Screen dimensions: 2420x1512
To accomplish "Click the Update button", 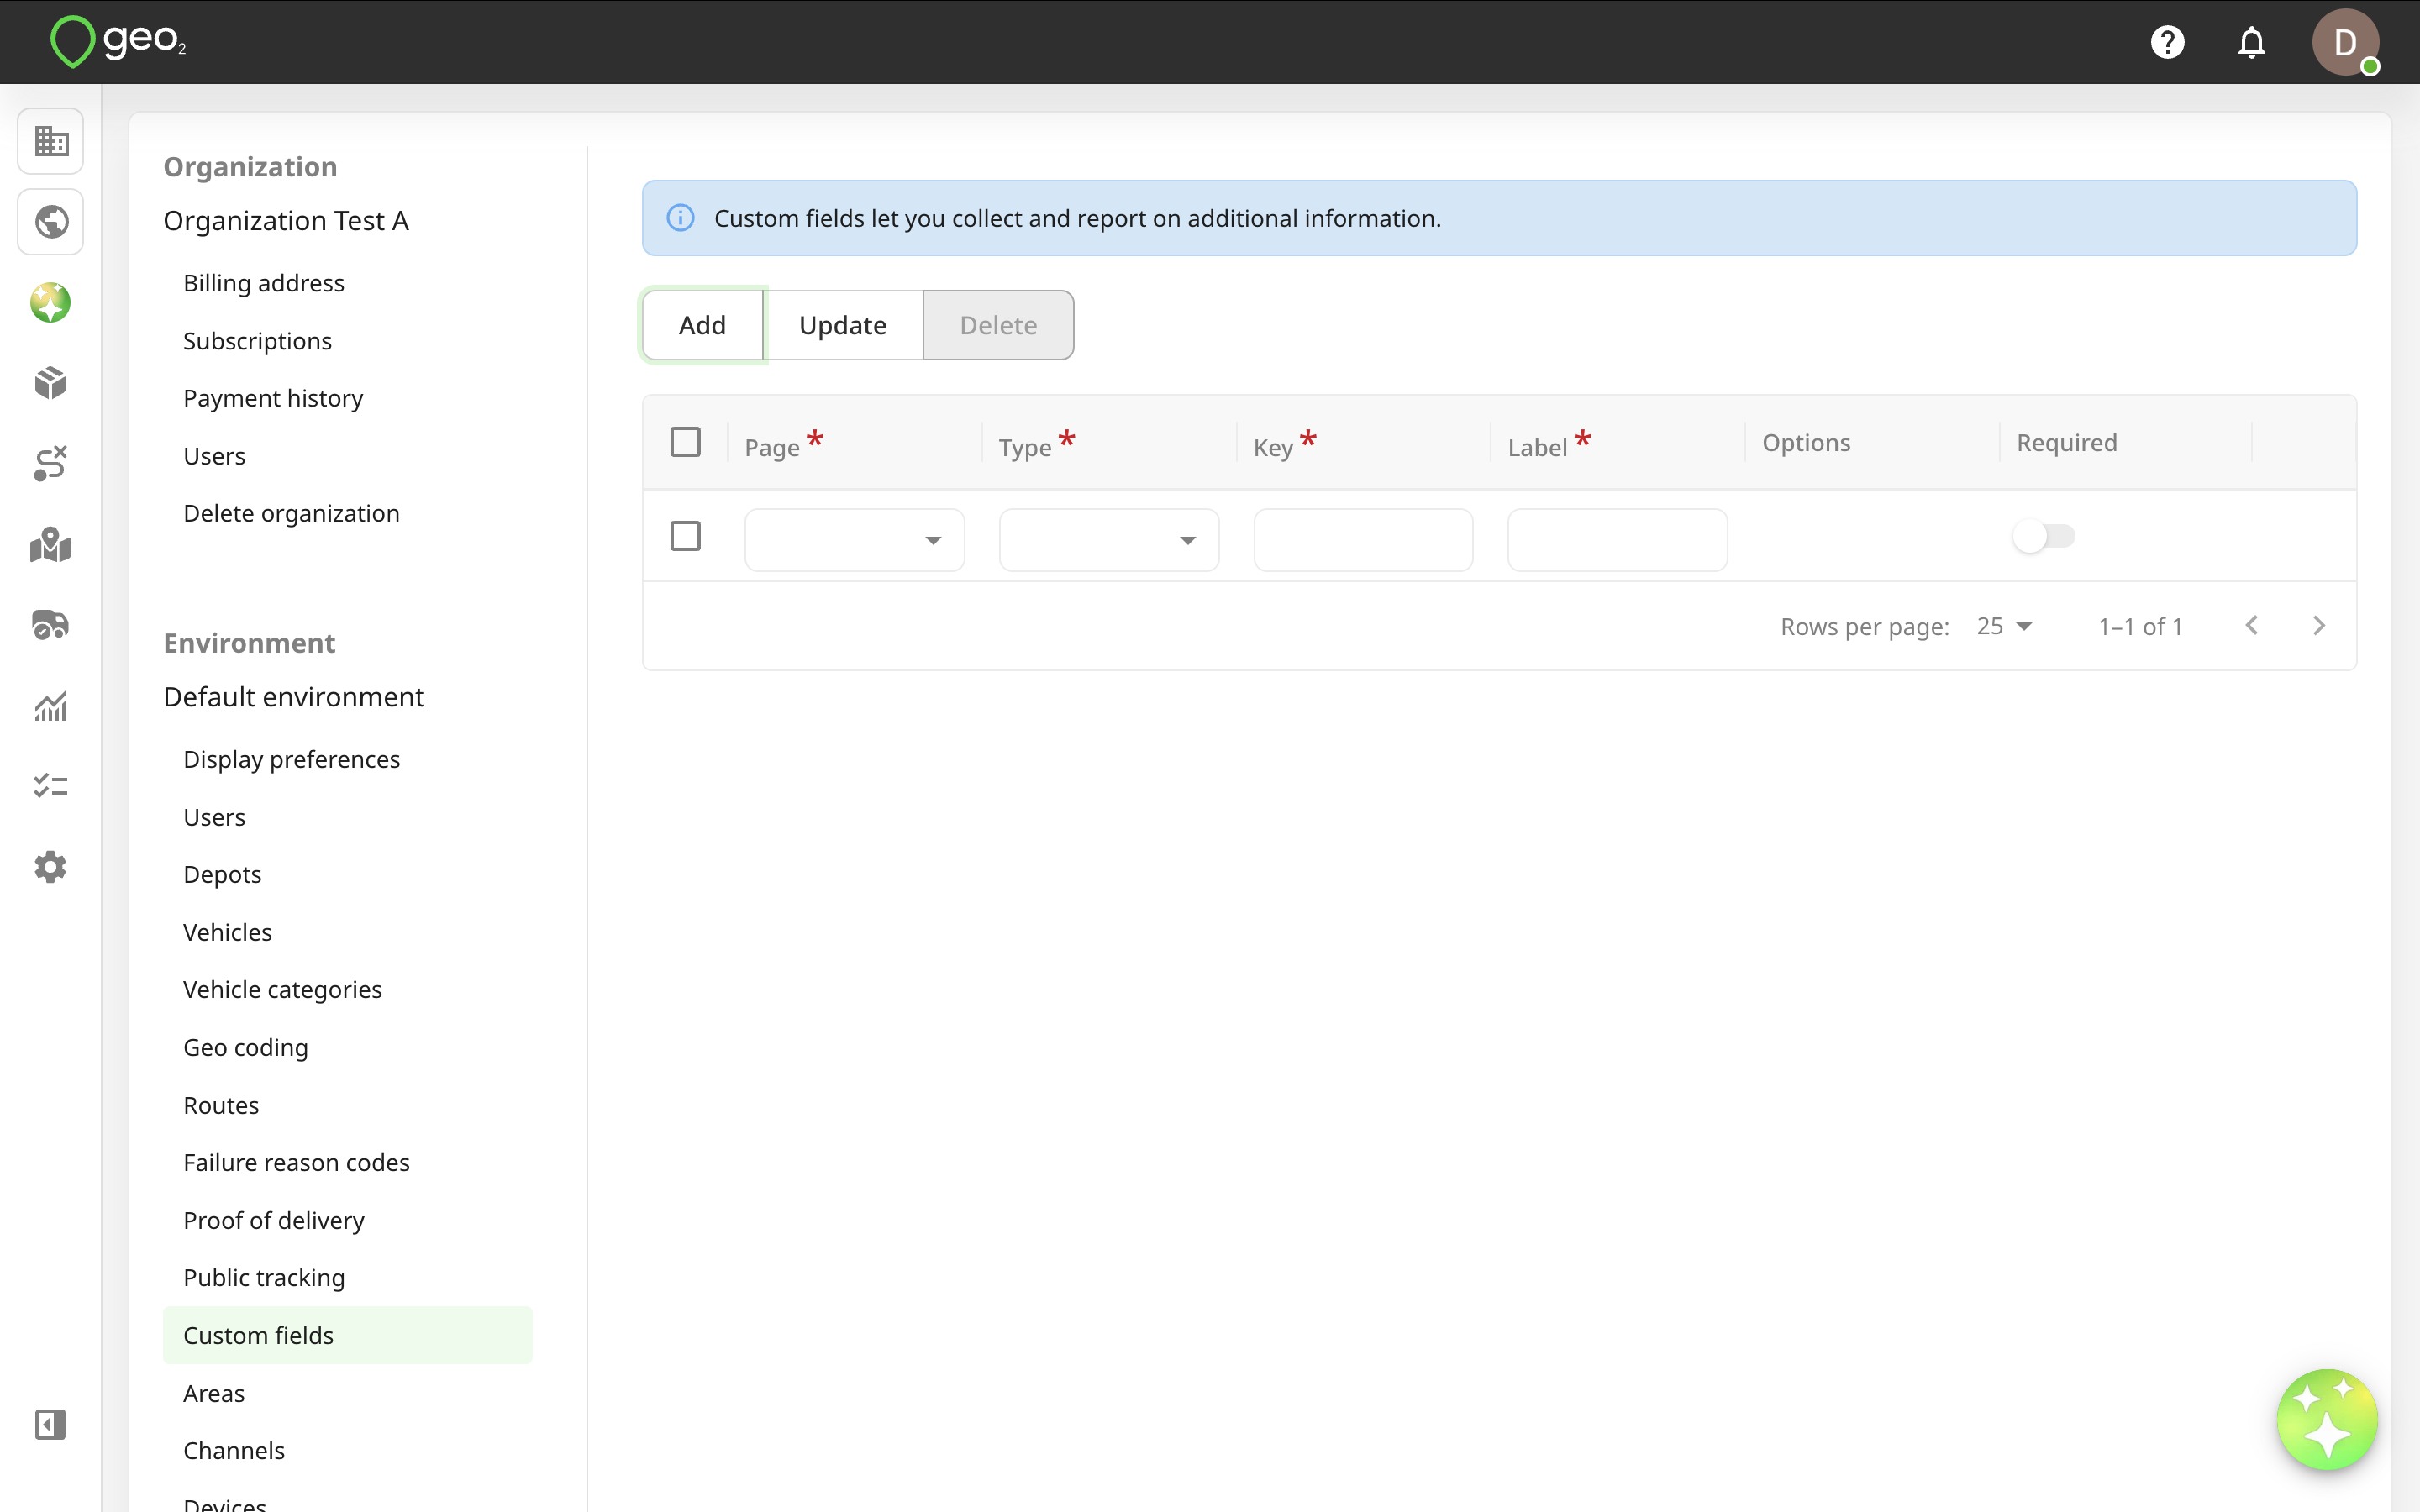I will (842, 325).
